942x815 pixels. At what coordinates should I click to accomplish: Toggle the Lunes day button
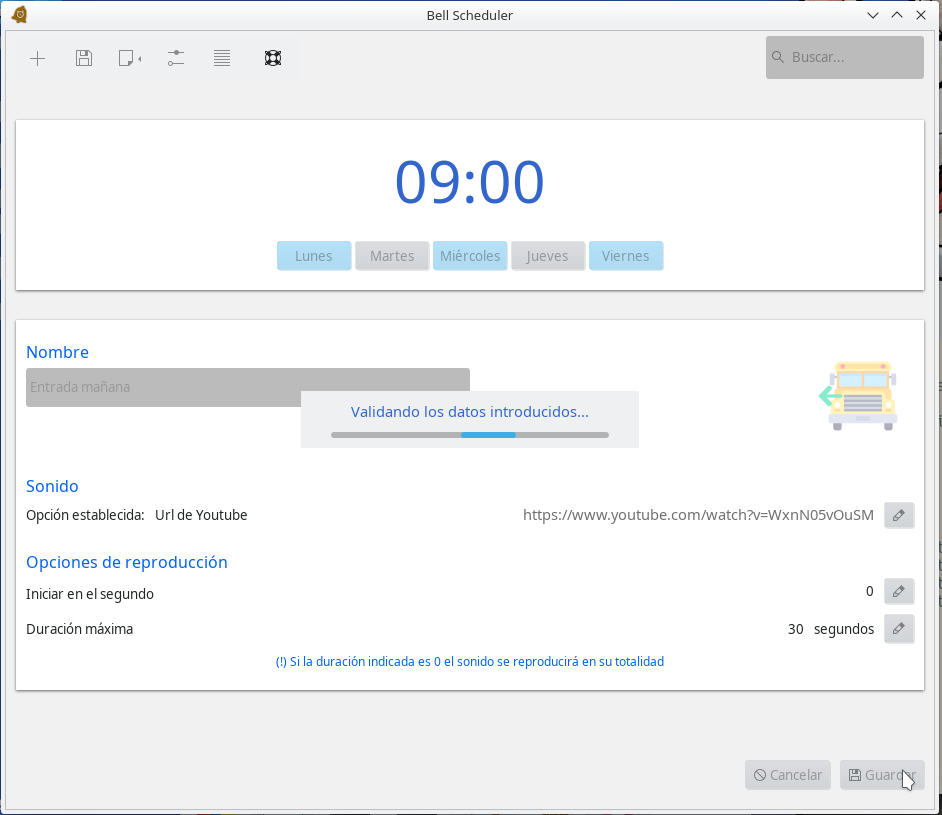pyautogui.click(x=314, y=256)
